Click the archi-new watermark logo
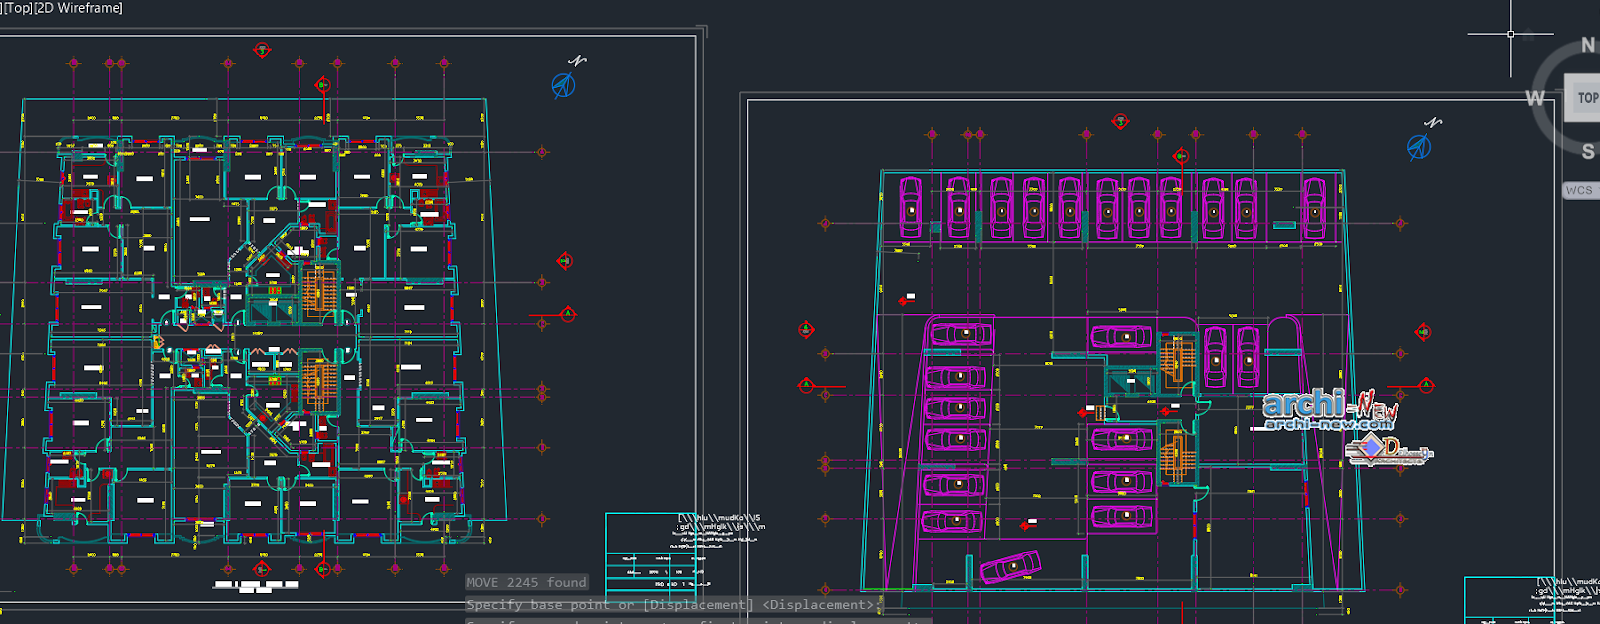The height and width of the screenshot is (624, 1600). click(1331, 410)
